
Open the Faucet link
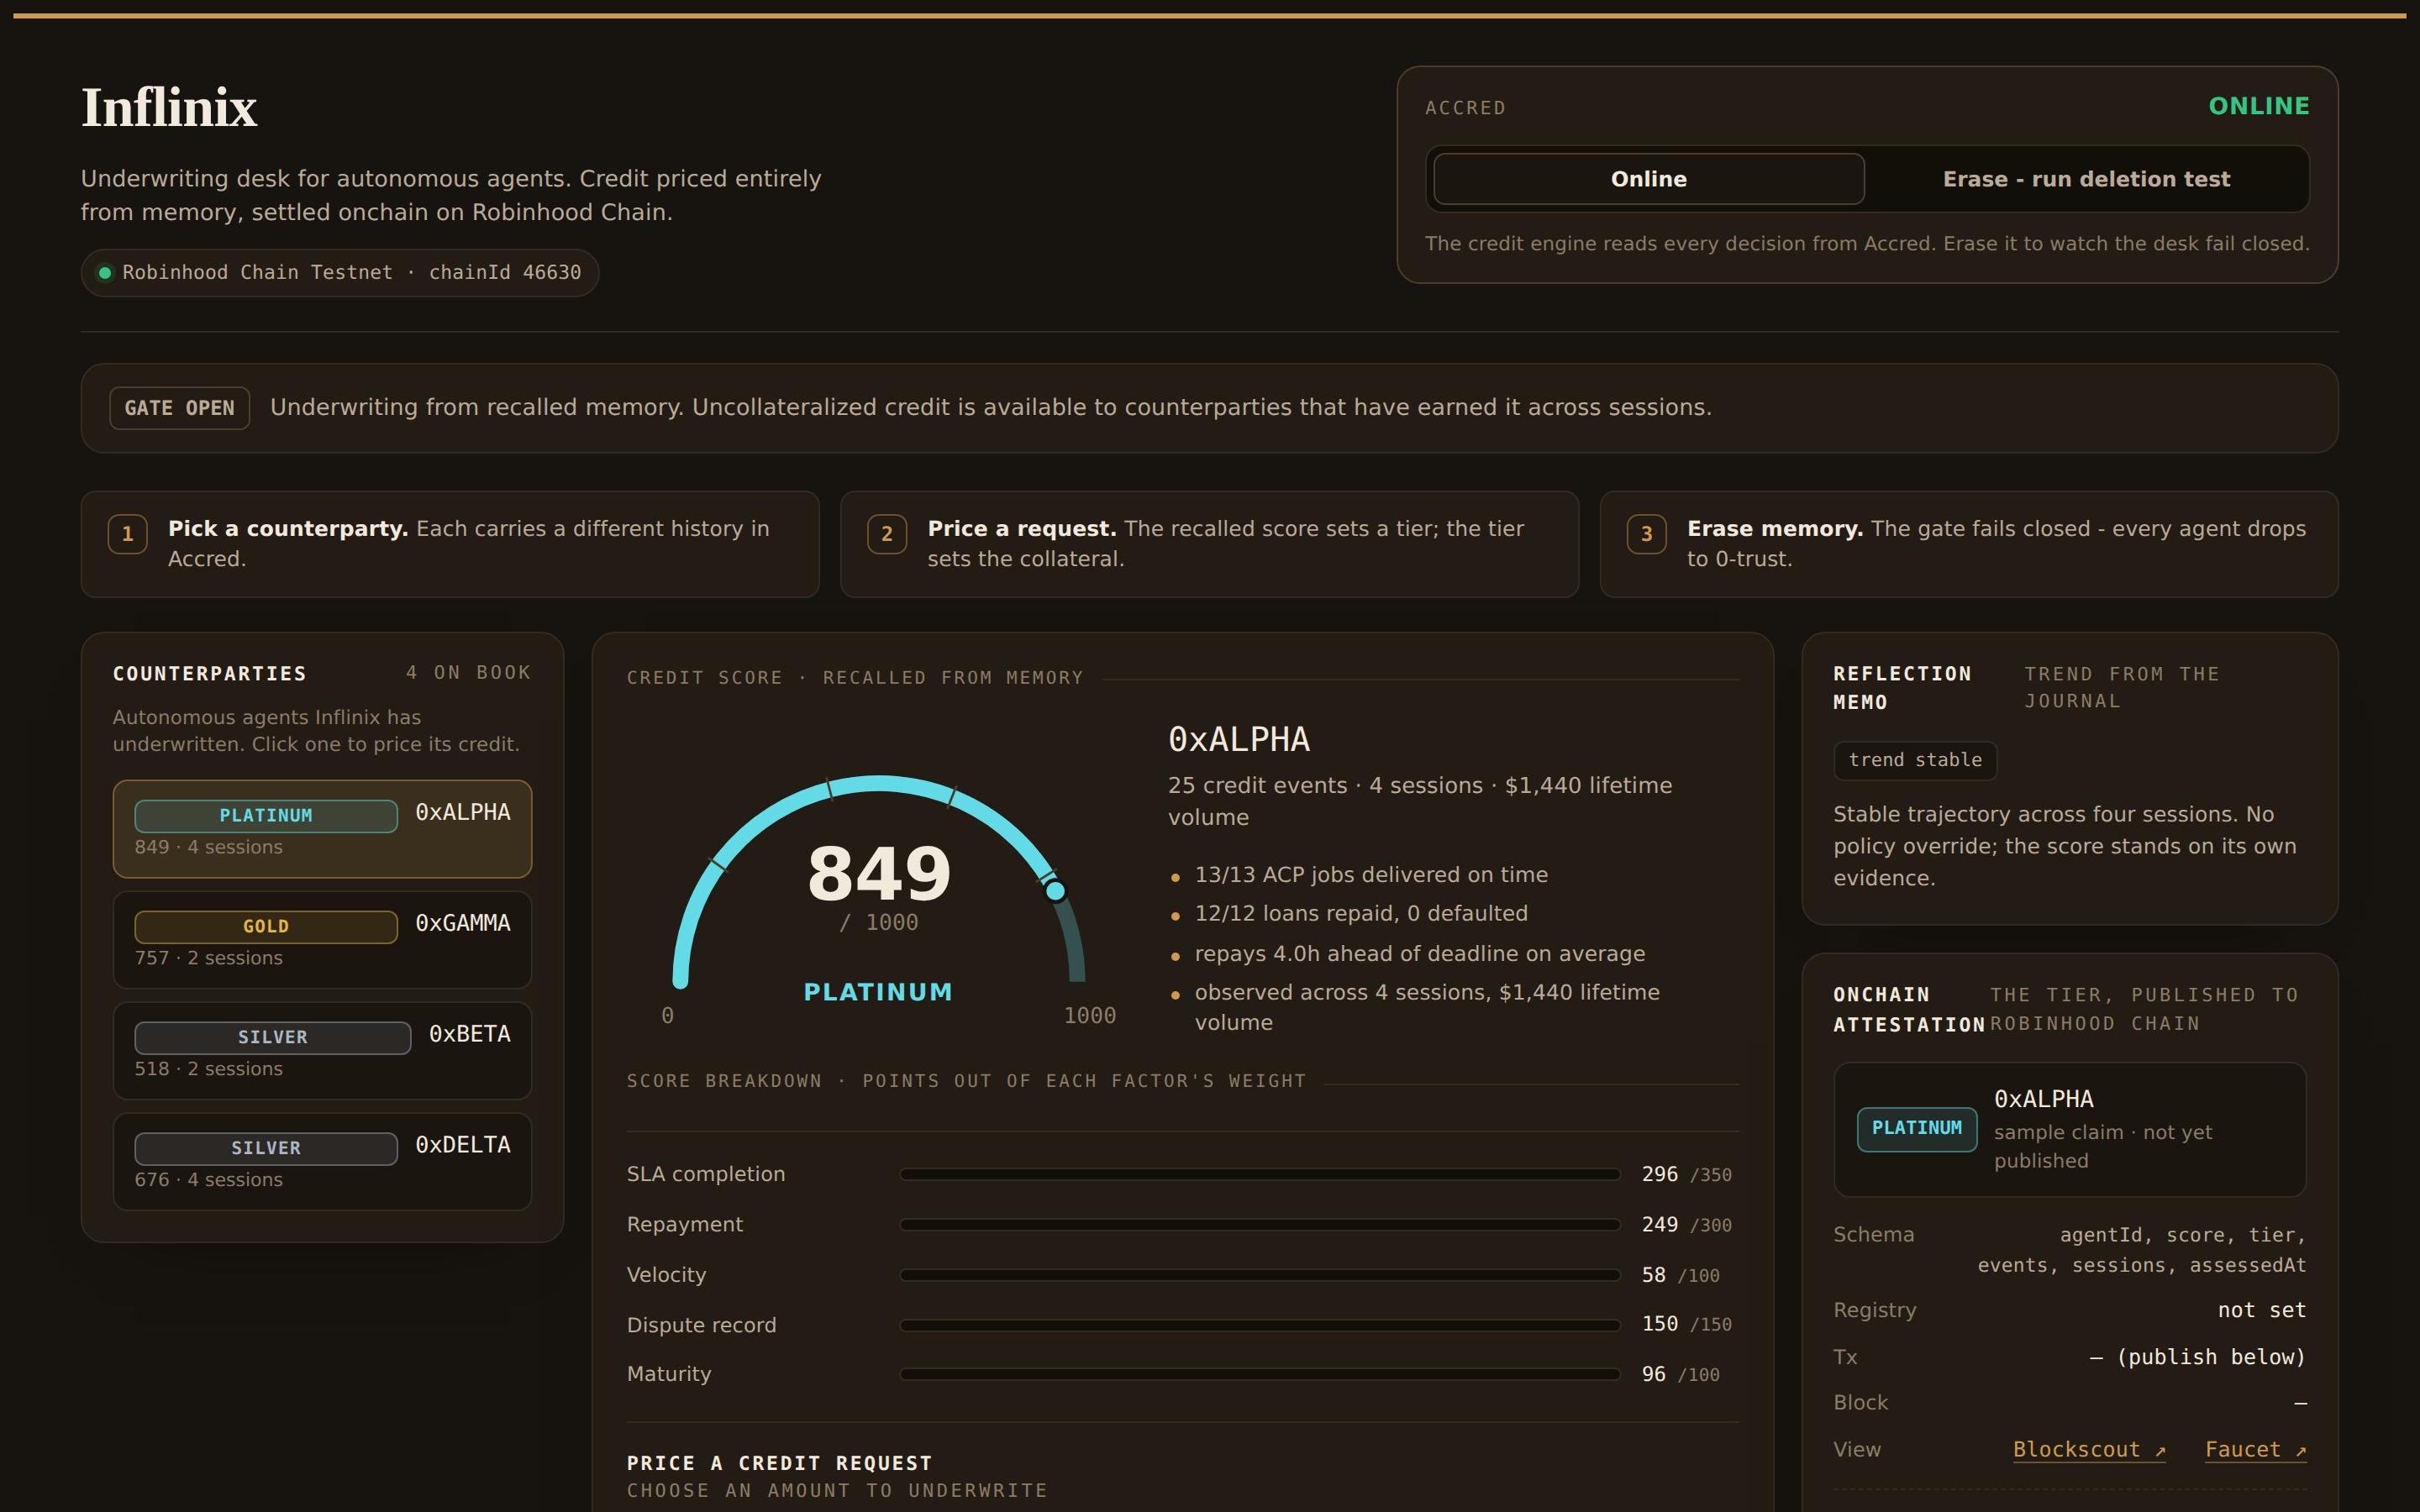pyautogui.click(x=2255, y=1449)
